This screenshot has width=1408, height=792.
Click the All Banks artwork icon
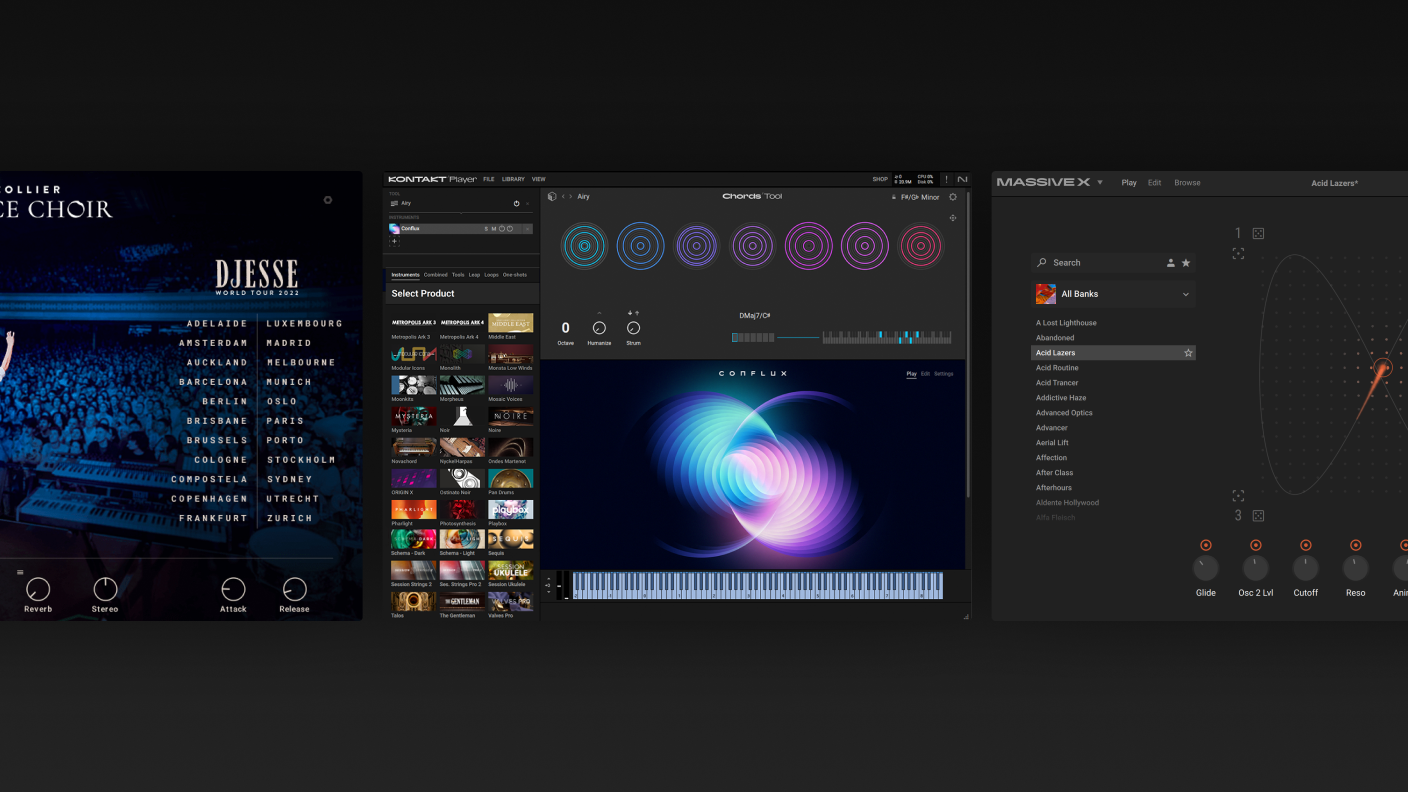coord(1045,294)
